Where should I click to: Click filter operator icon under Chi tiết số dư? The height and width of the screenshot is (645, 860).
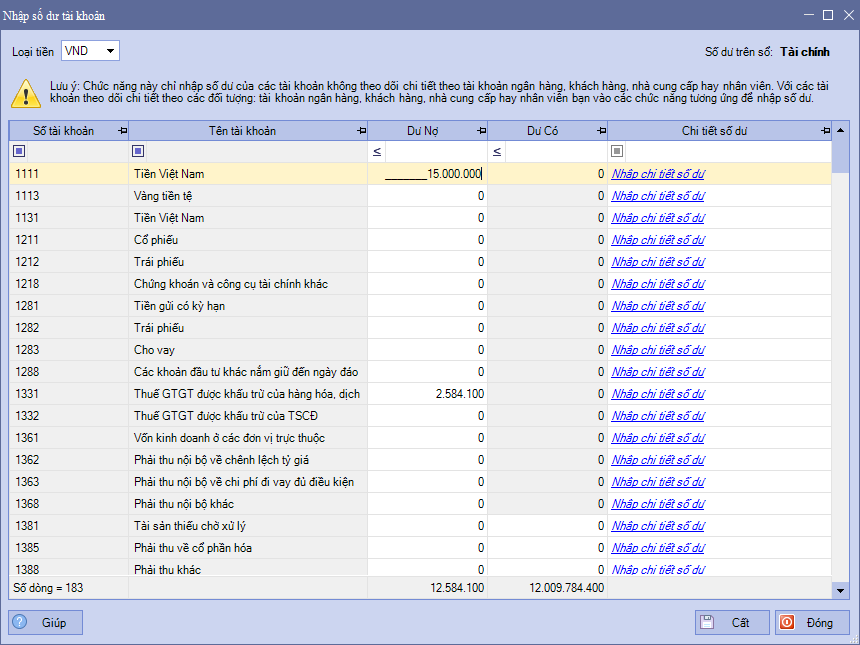tap(617, 151)
